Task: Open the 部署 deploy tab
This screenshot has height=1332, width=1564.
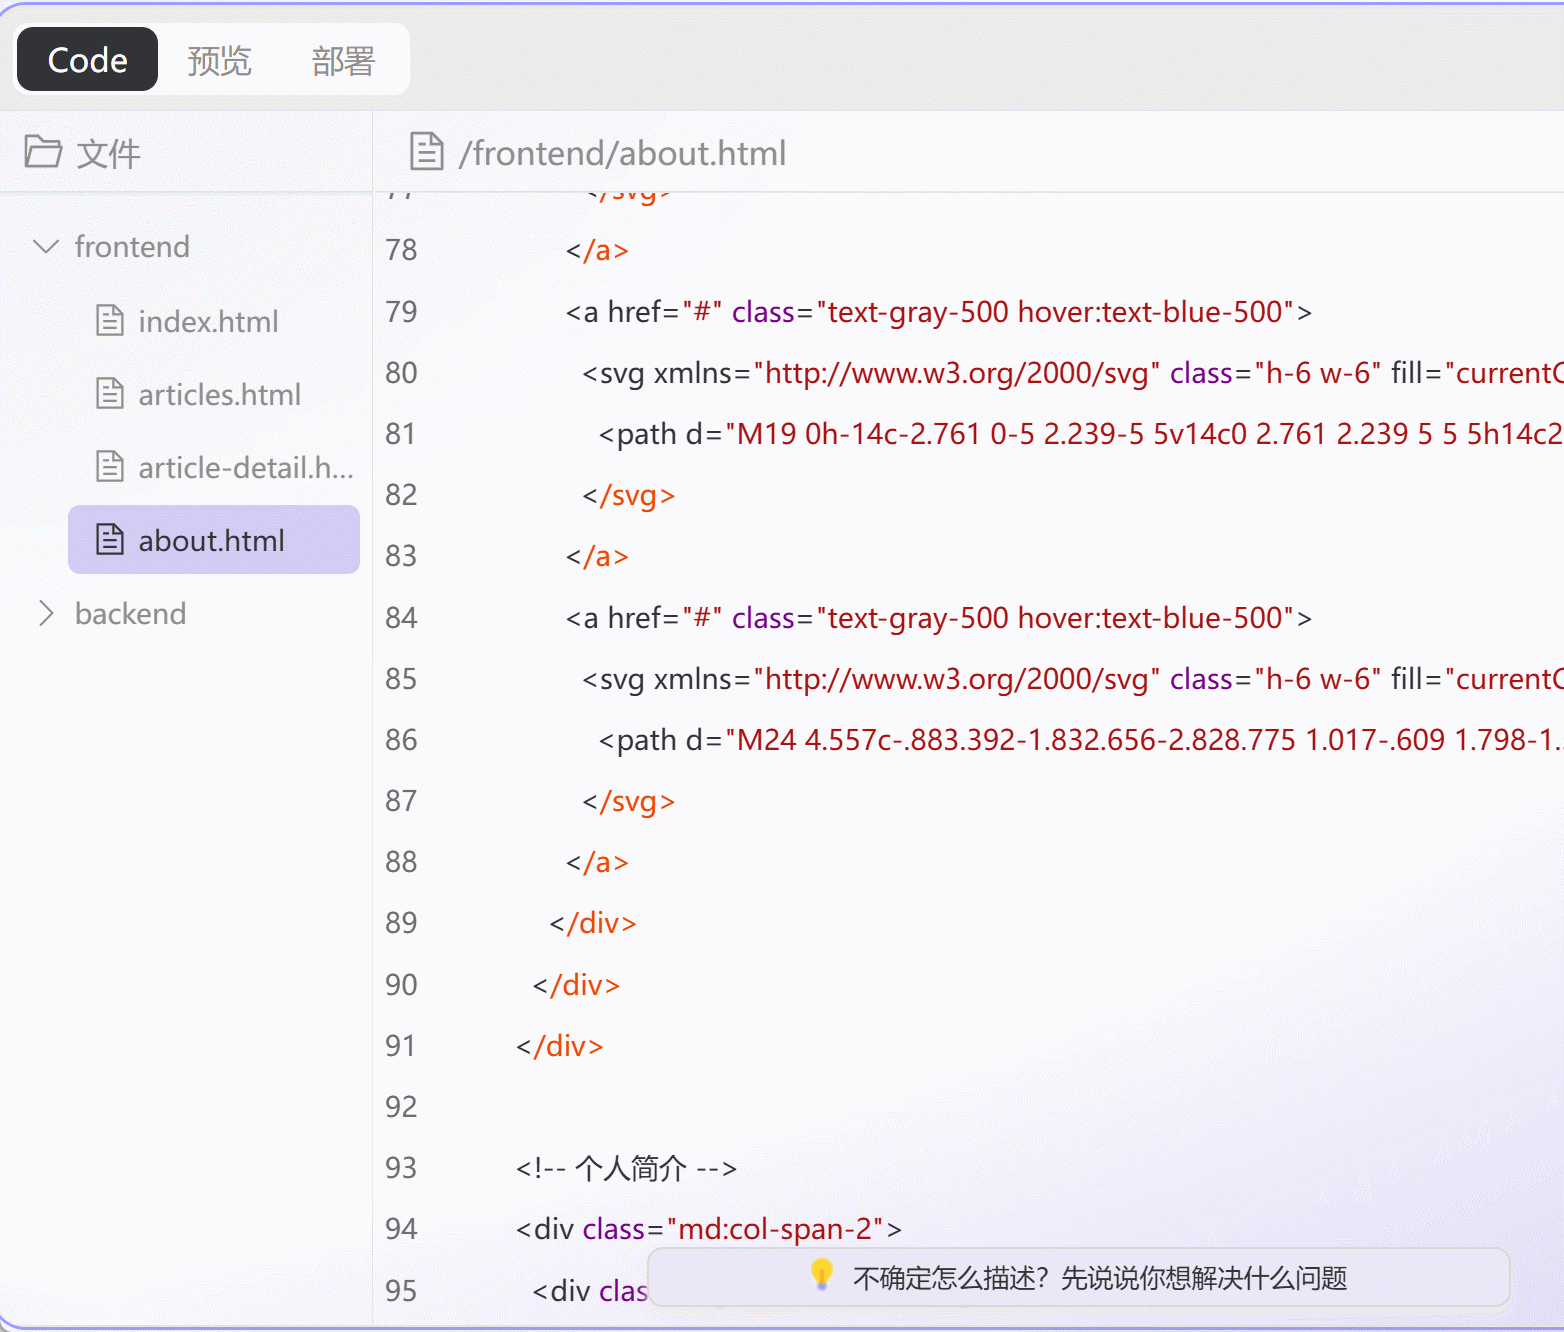Action: coord(343,61)
